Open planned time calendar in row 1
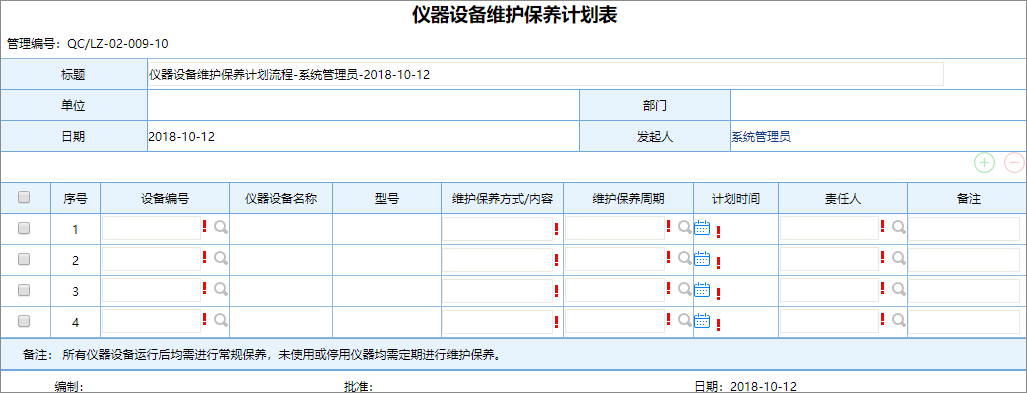Image resolution: width=1027 pixels, height=393 pixels. pos(702,228)
